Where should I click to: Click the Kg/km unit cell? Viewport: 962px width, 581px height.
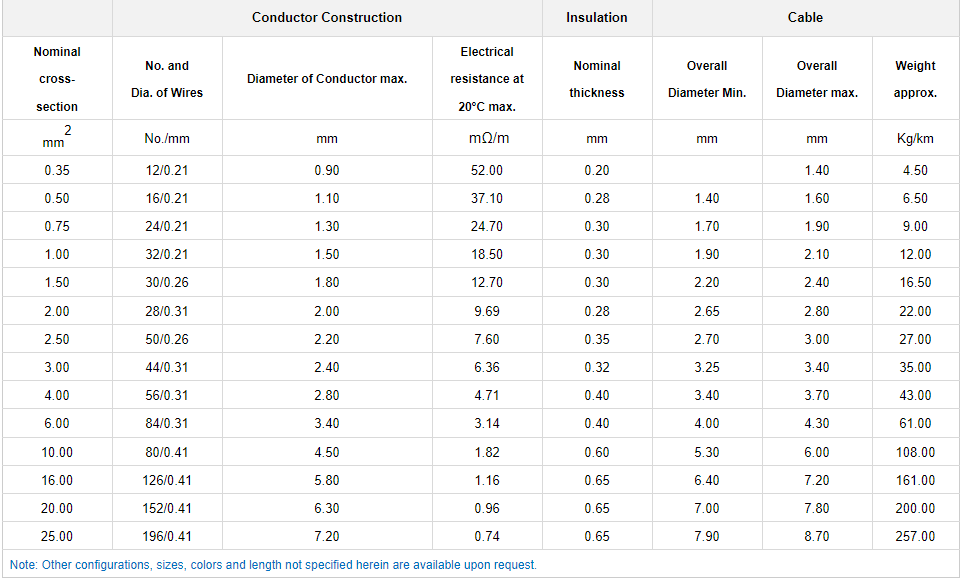click(x=915, y=139)
